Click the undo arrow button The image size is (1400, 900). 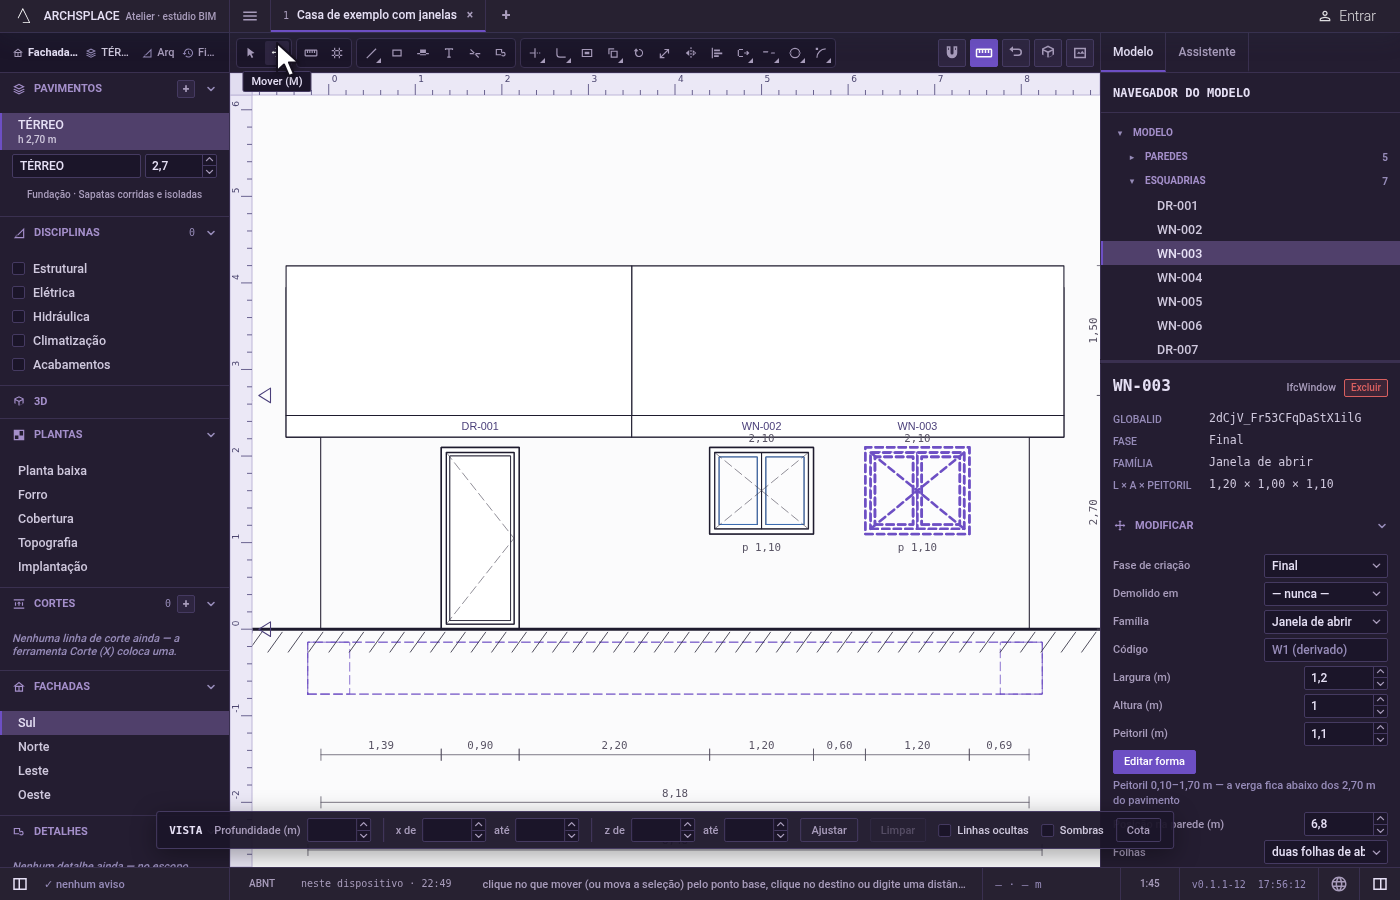click(1016, 52)
